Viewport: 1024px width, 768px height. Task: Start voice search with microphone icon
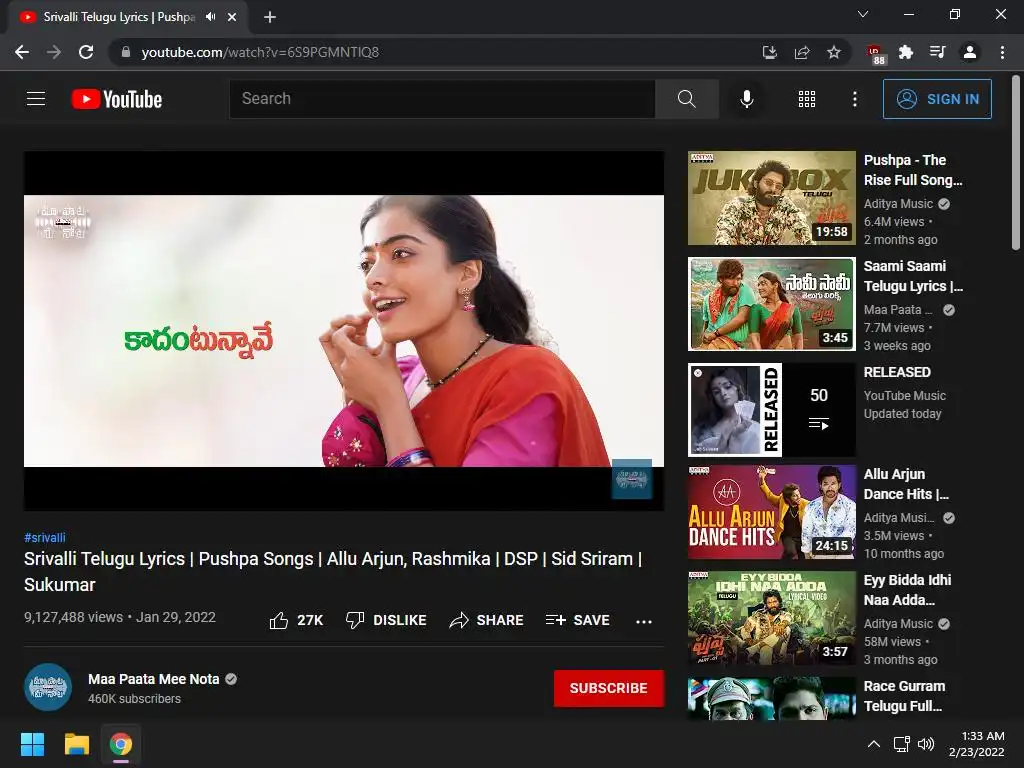click(x=746, y=99)
